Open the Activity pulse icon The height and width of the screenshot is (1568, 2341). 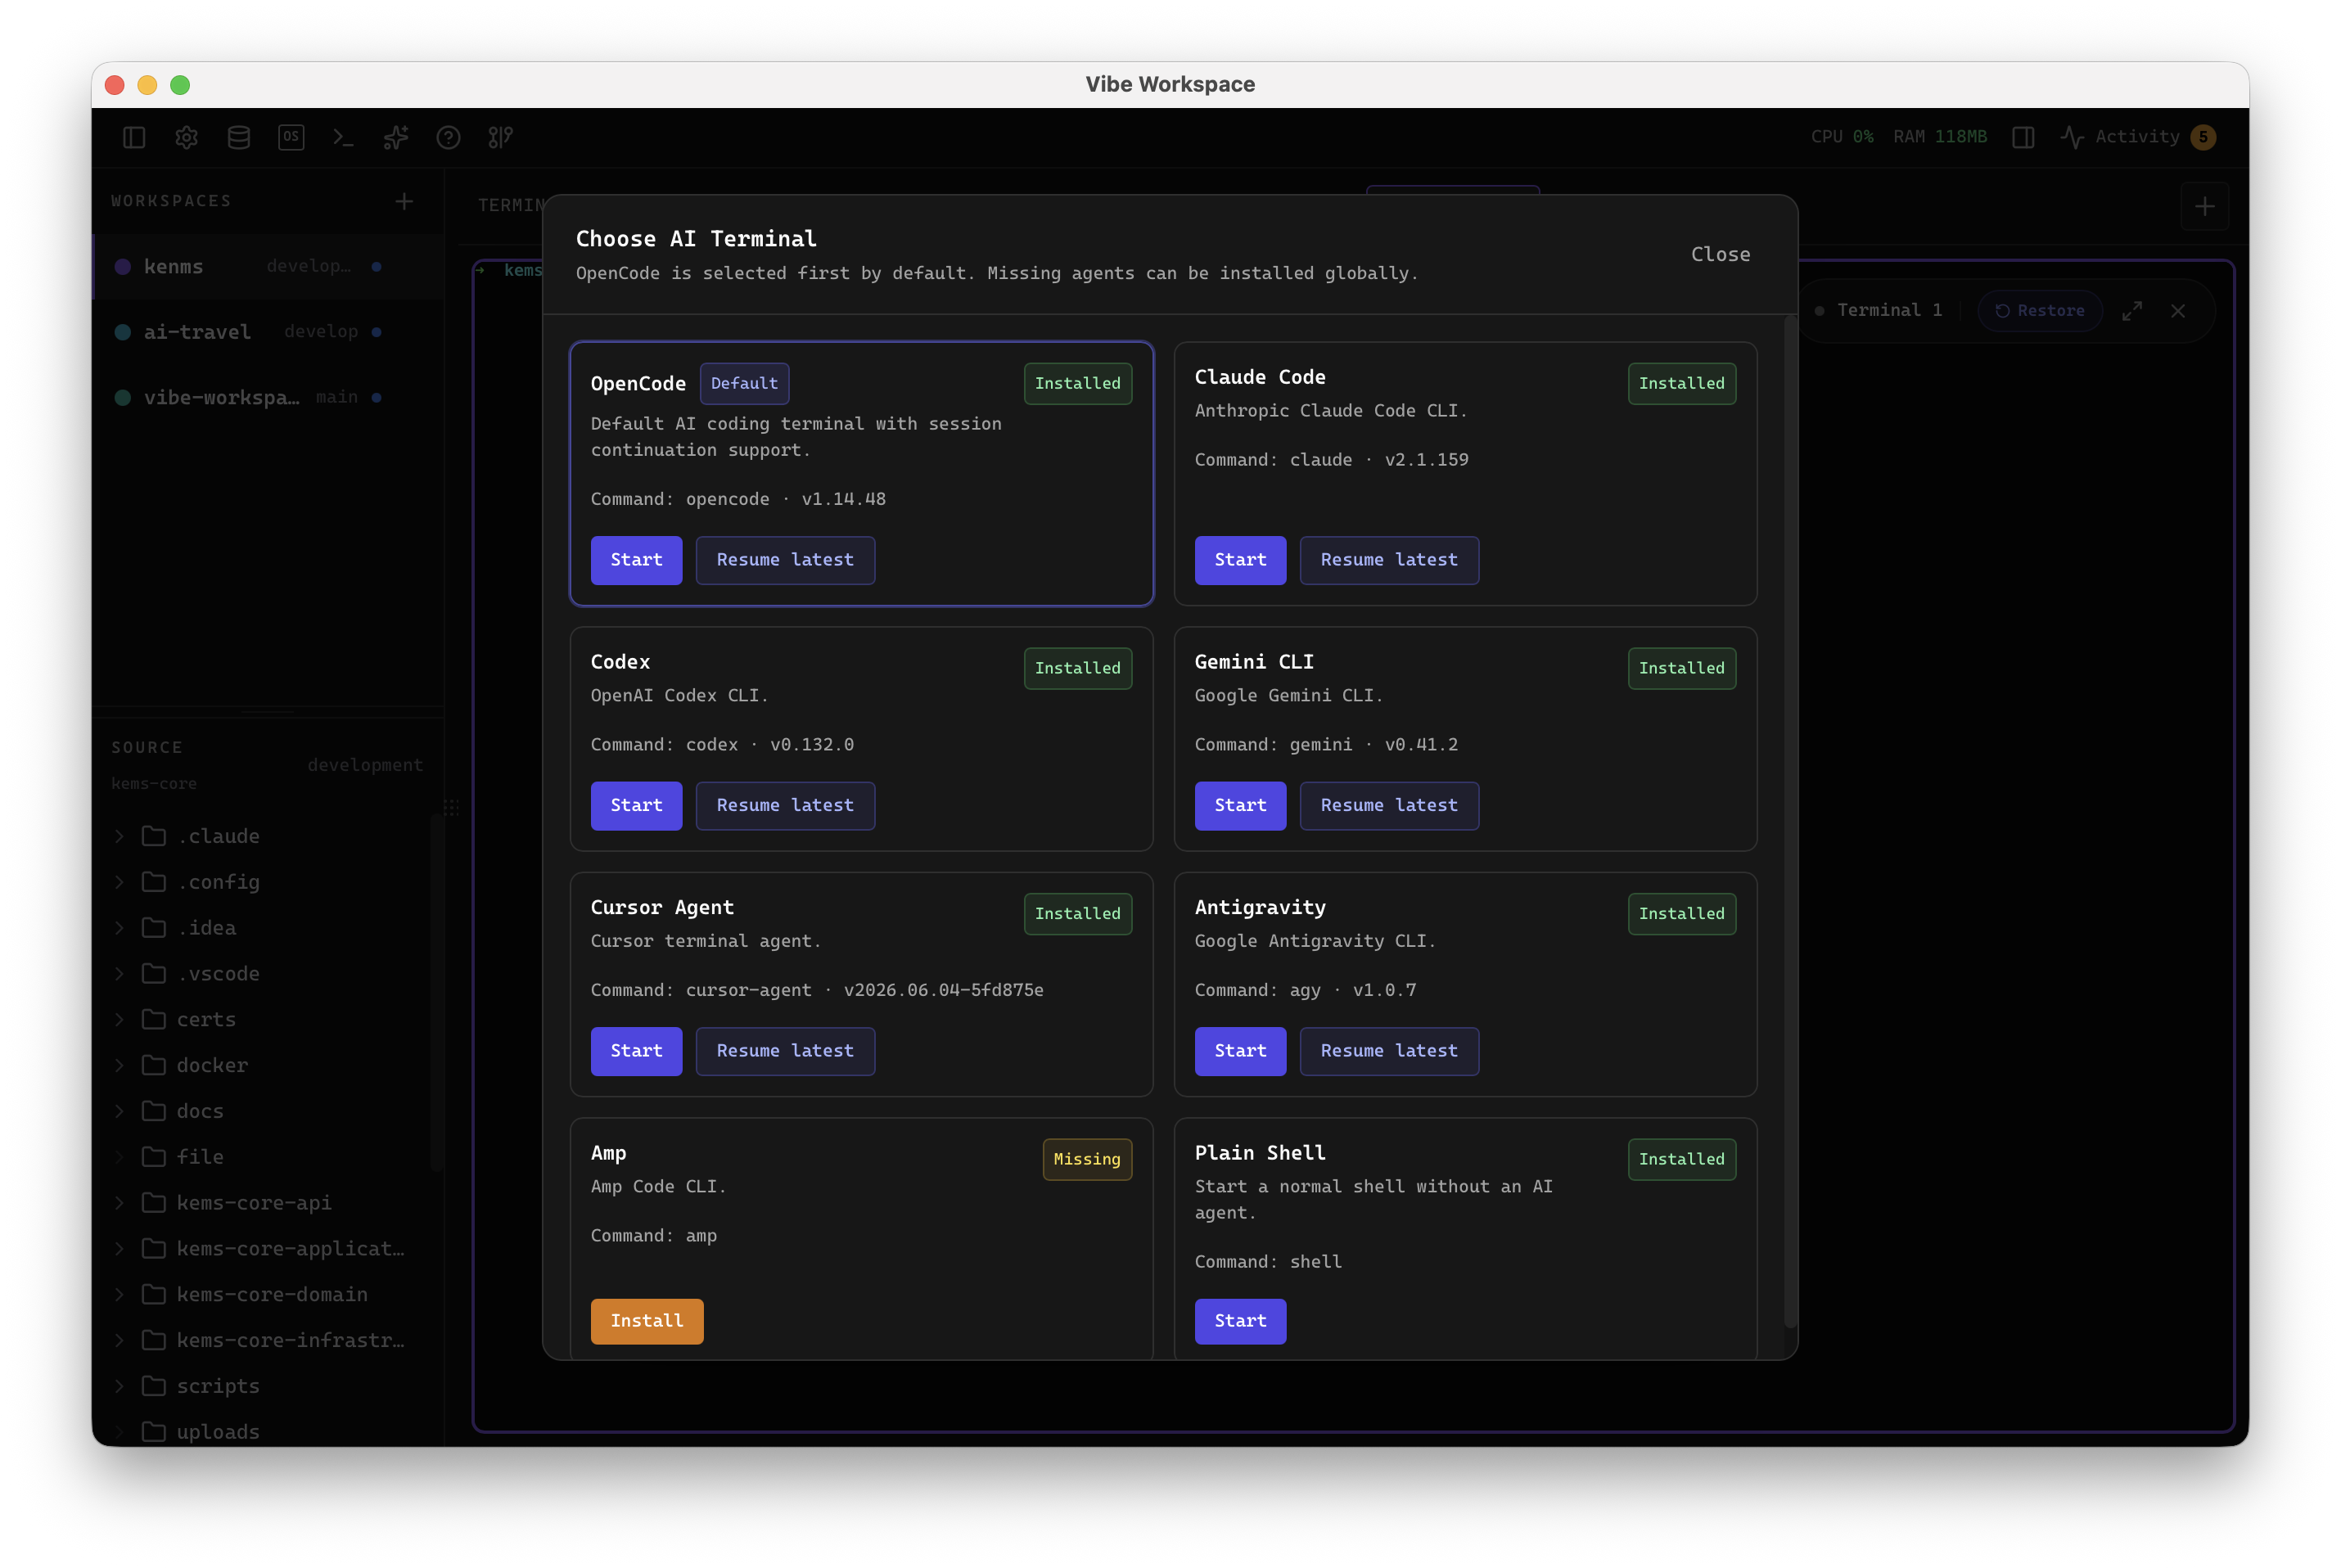point(2072,137)
